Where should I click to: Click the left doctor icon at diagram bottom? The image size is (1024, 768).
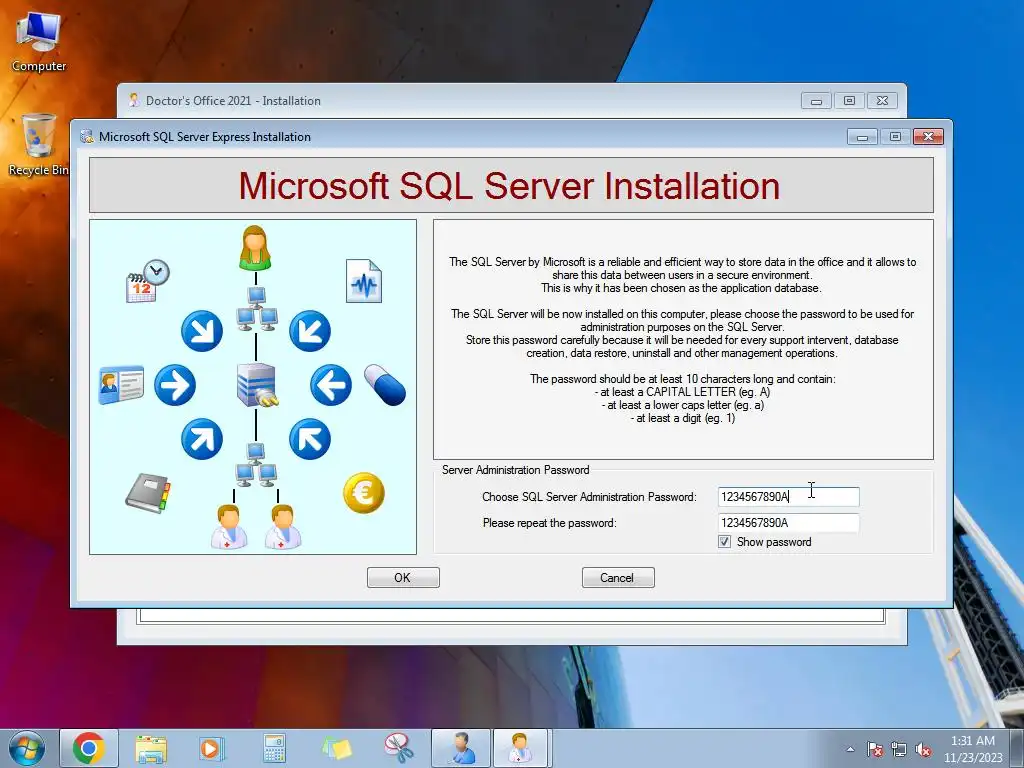pyautogui.click(x=229, y=526)
